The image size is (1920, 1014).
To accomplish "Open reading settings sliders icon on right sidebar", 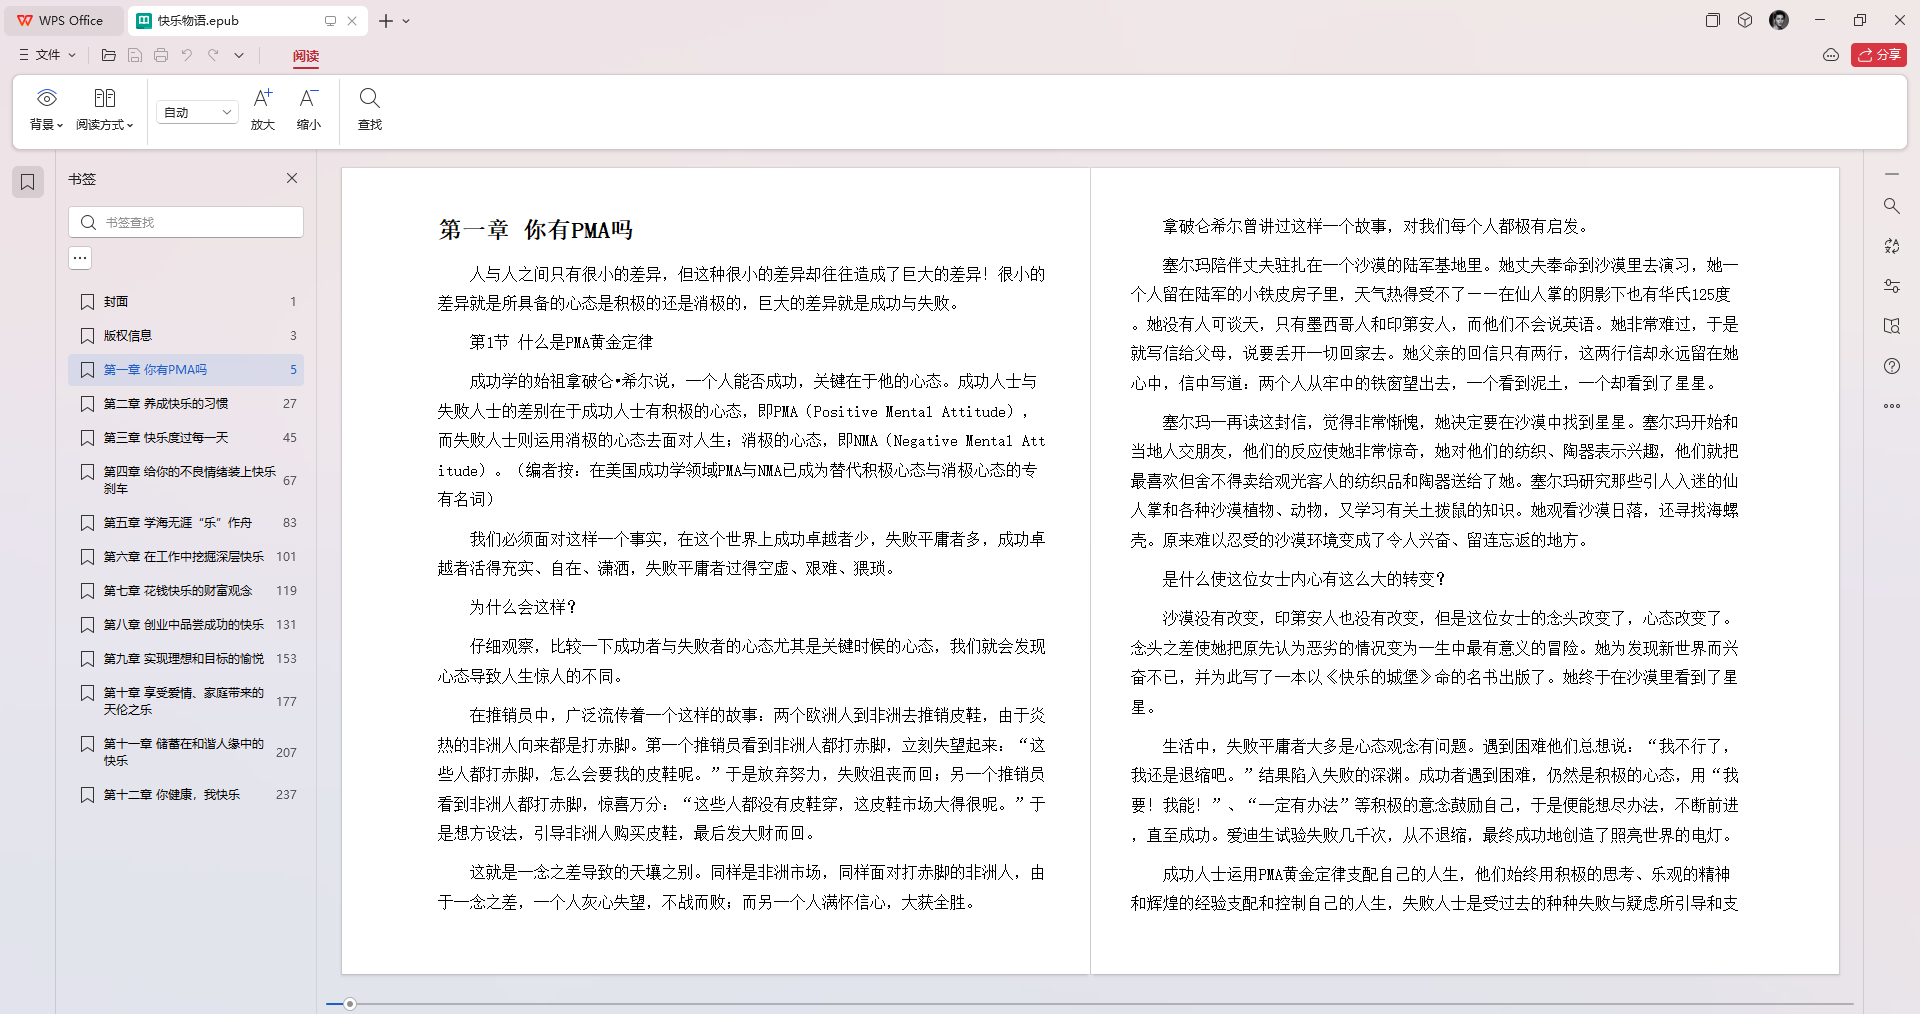I will point(1891,285).
